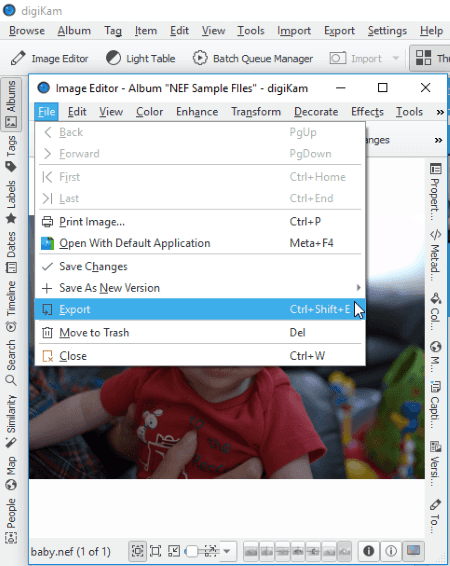The height and width of the screenshot is (566, 450).
Task: Choose Print Image... from File menu
Action: (x=200, y=222)
